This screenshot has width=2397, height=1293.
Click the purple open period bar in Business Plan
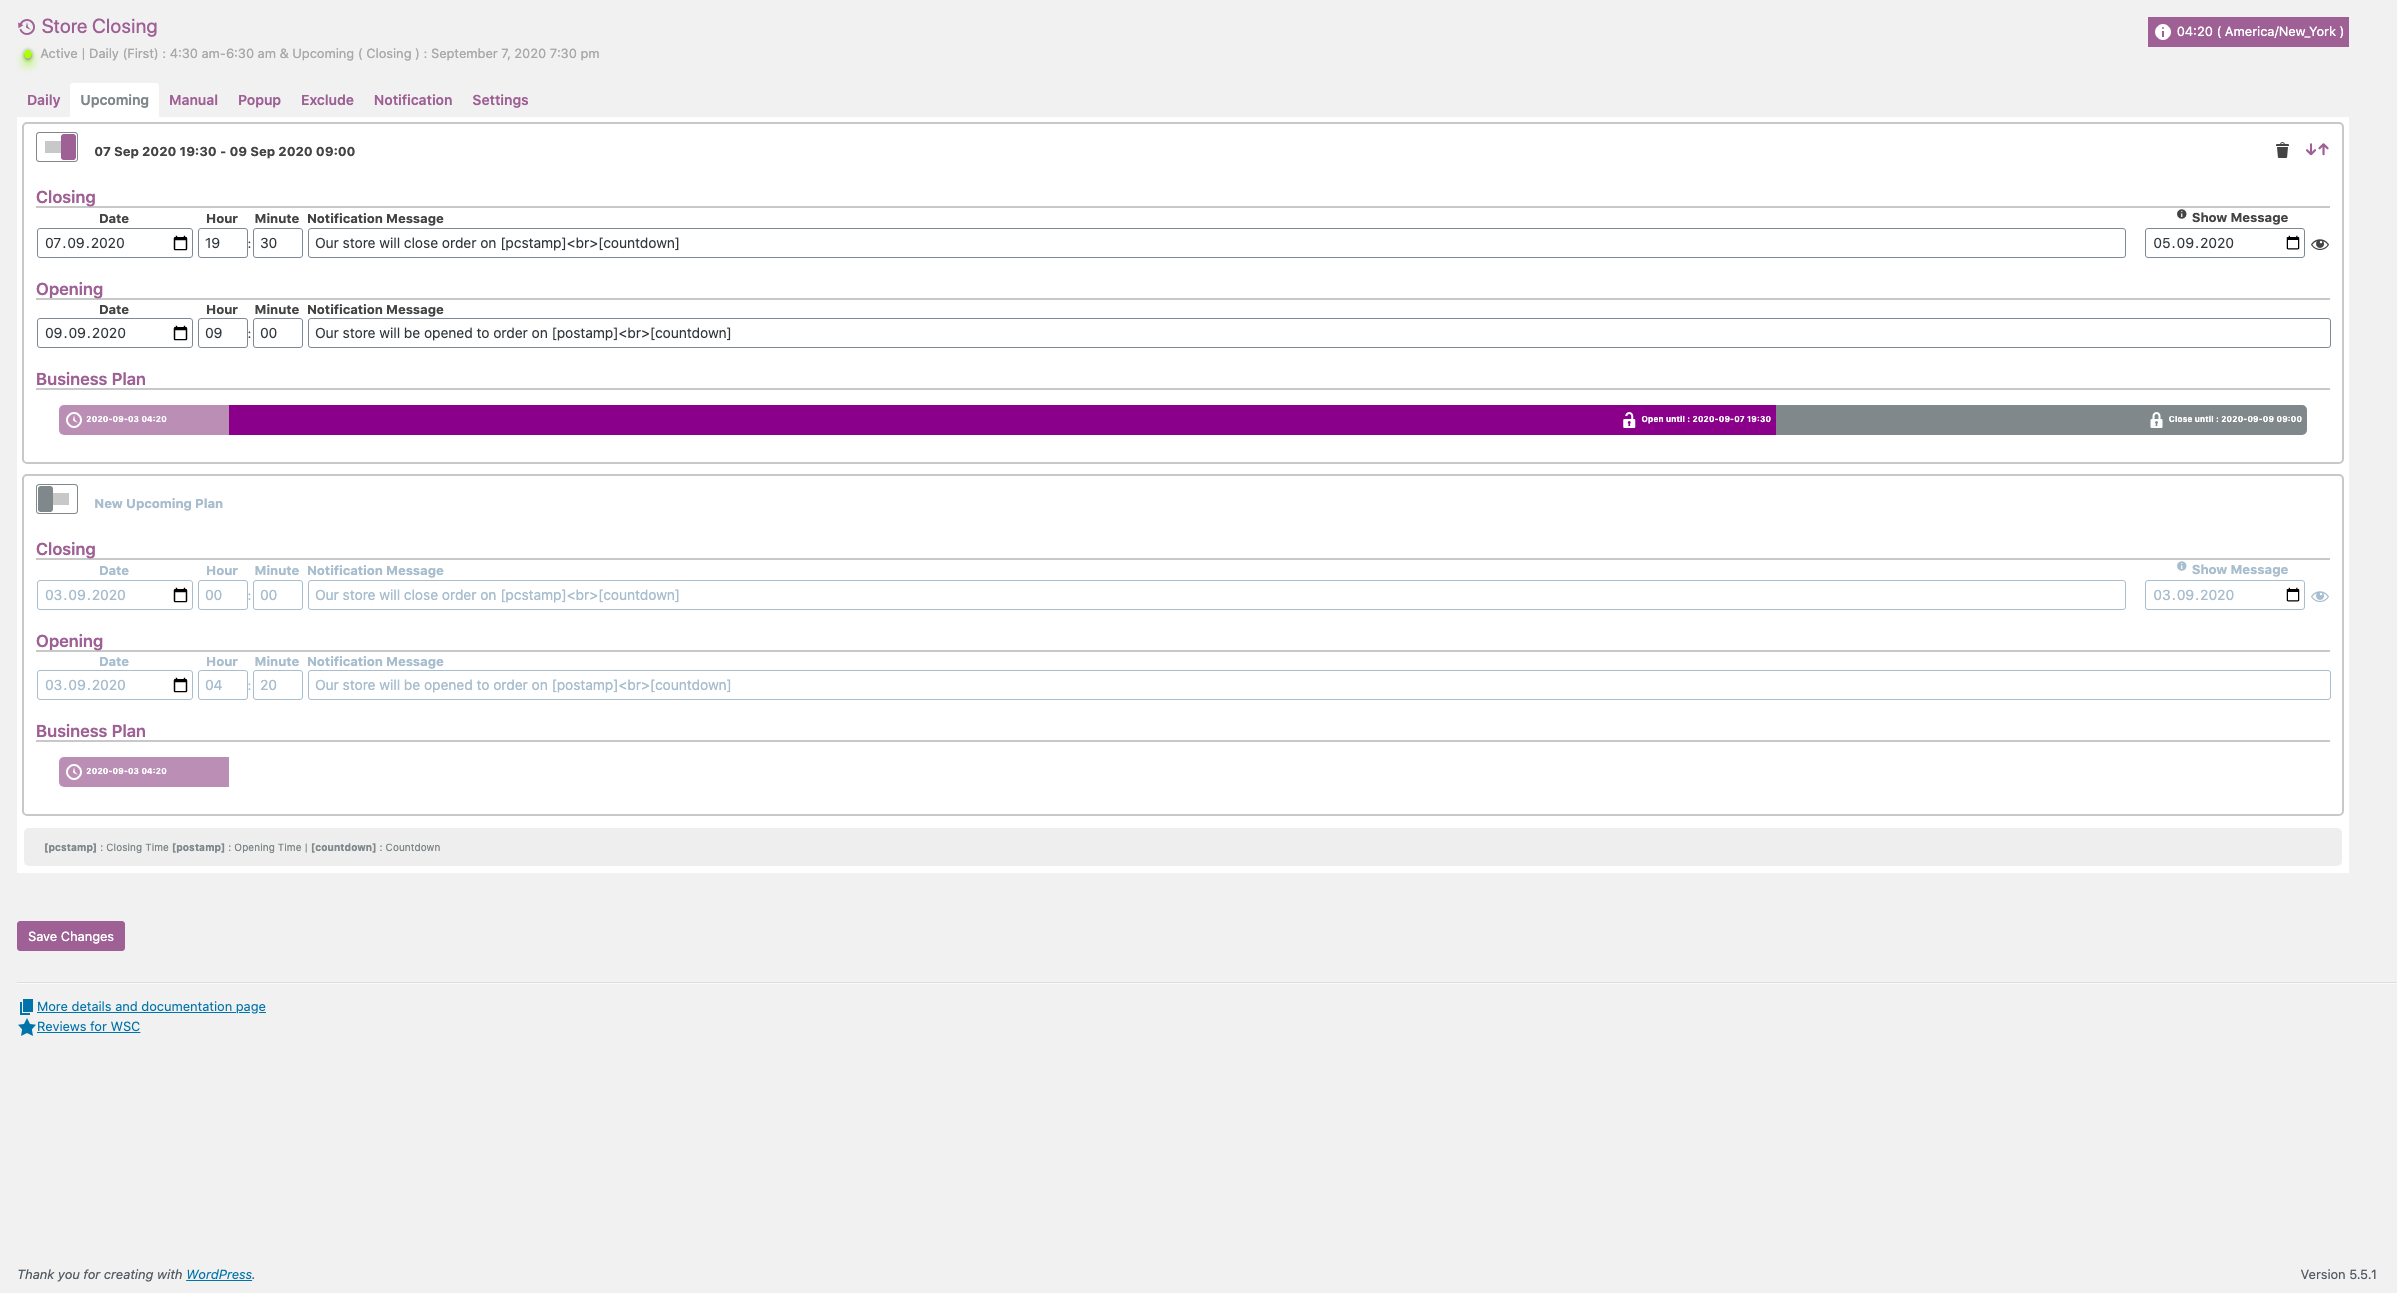pos(900,420)
